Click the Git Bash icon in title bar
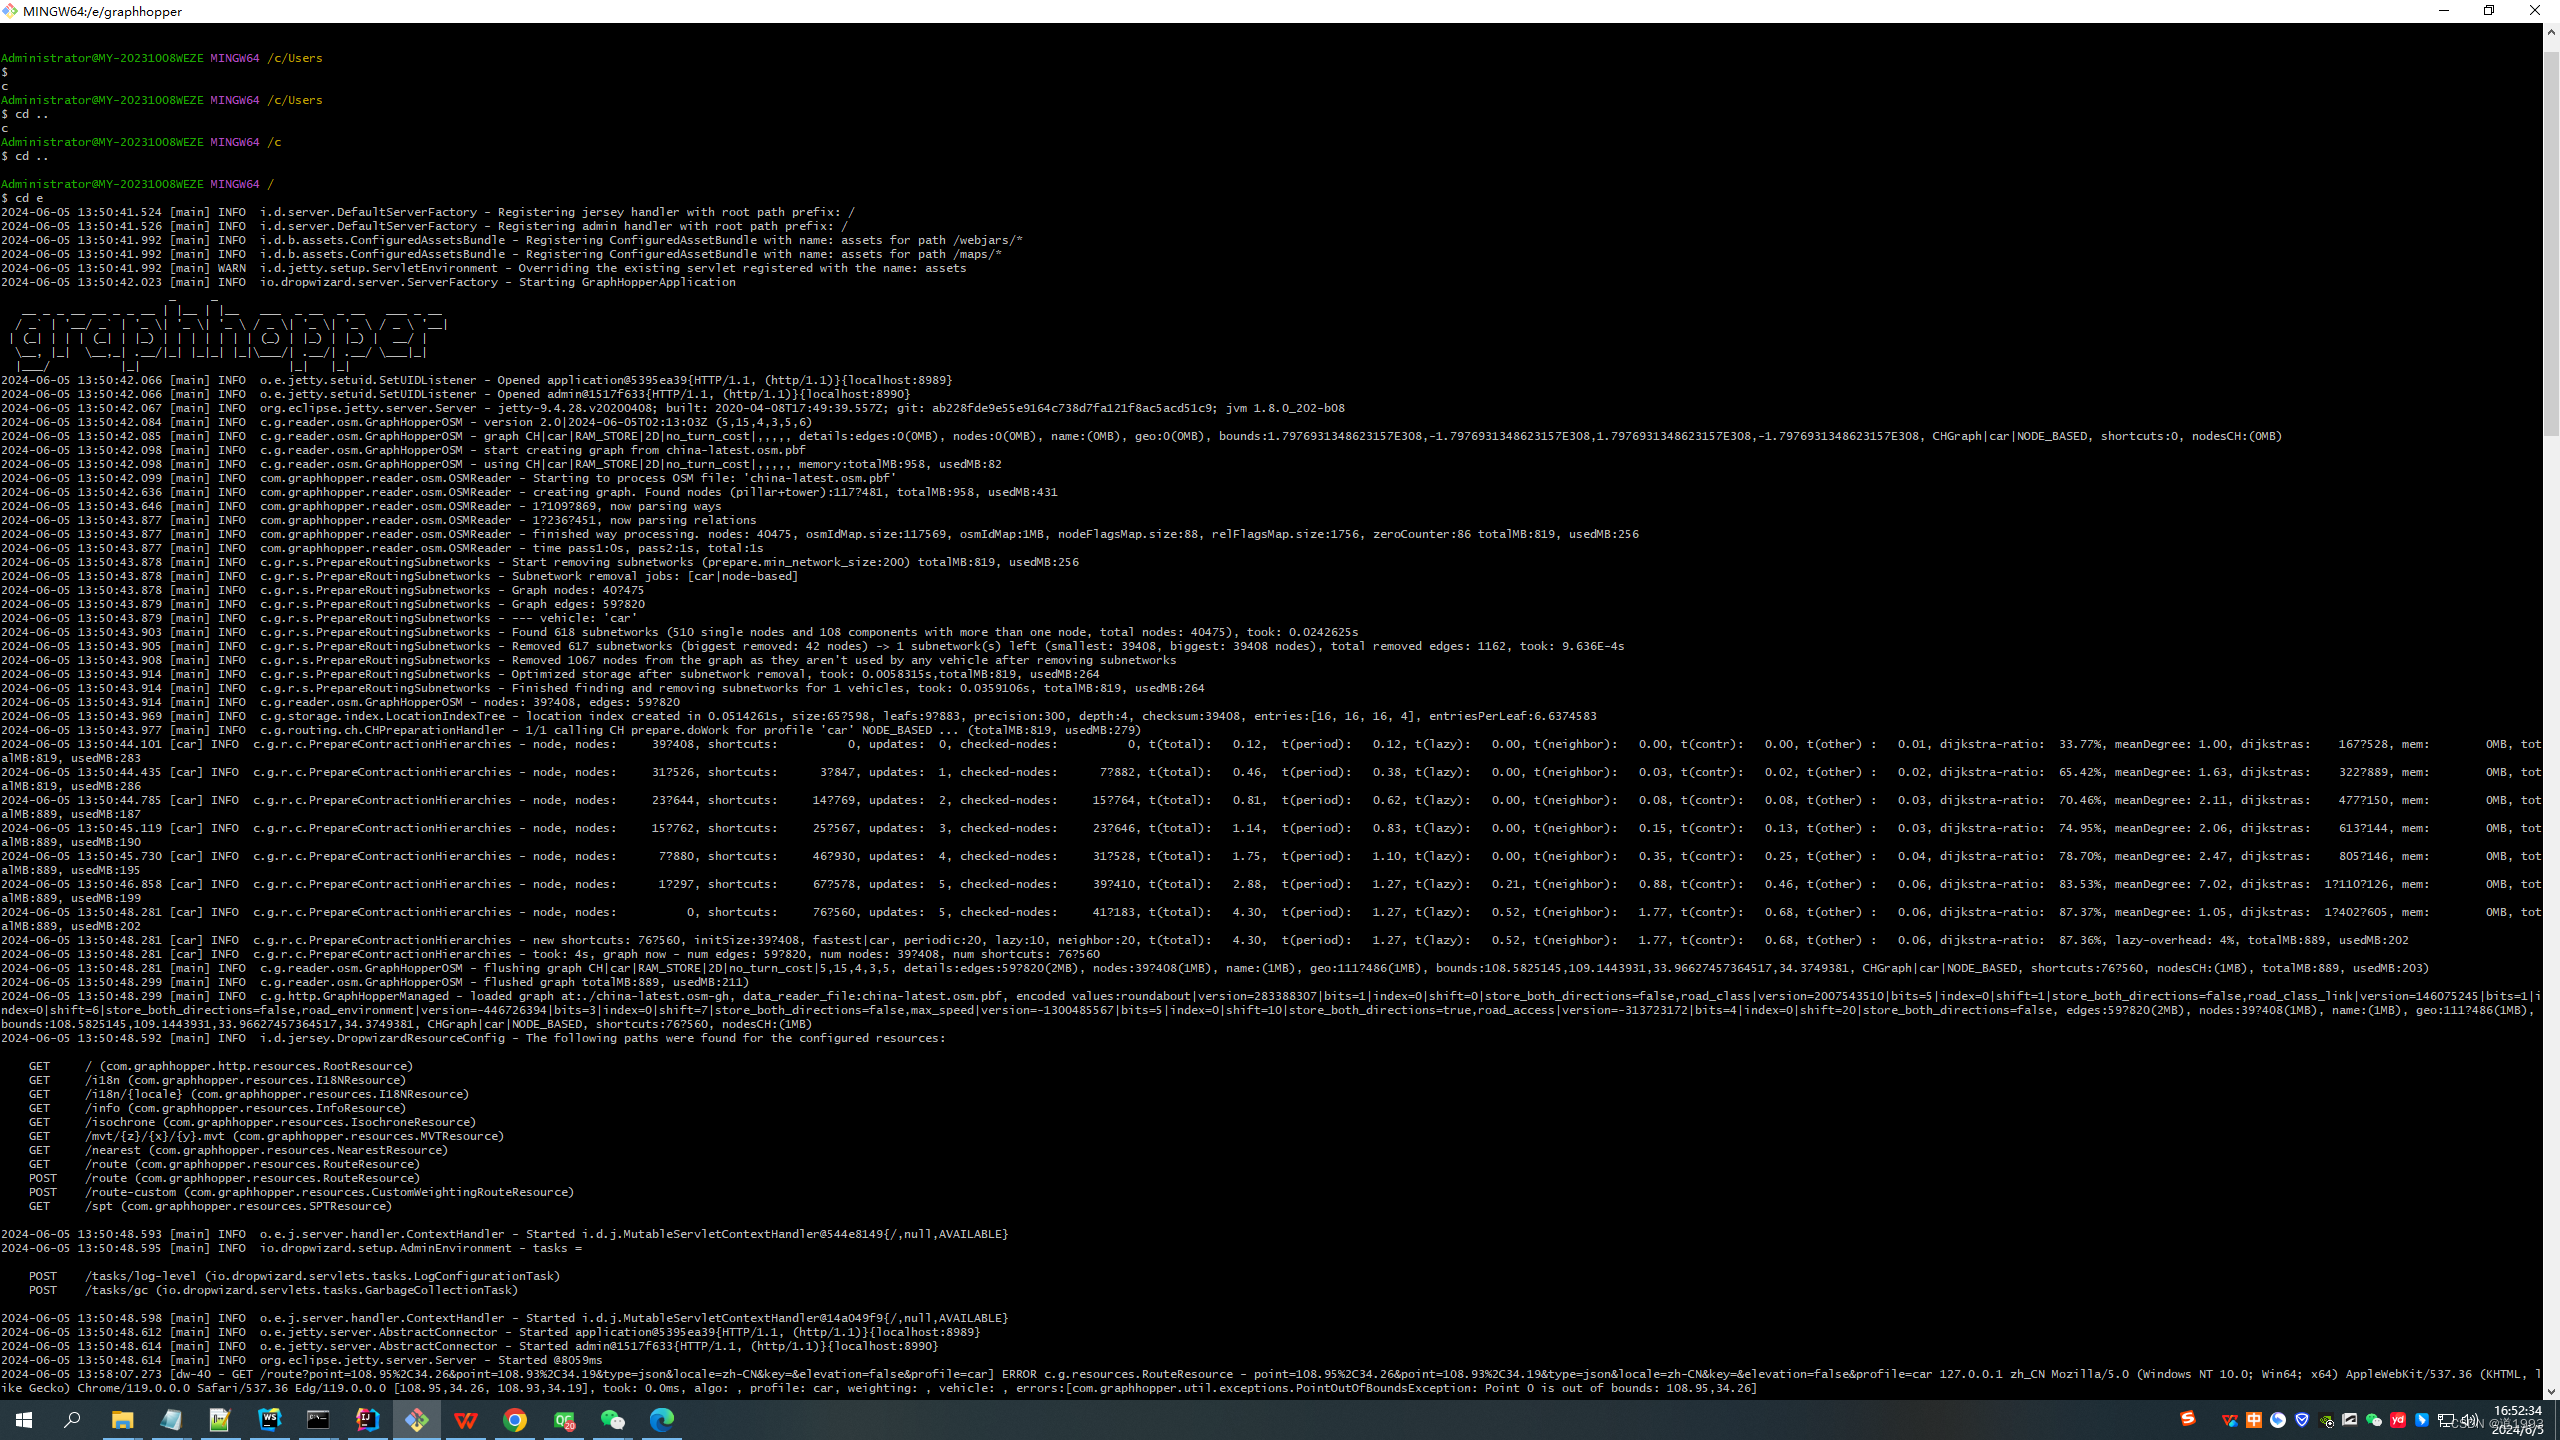The width and height of the screenshot is (2560, 1440). pos(10,11)
